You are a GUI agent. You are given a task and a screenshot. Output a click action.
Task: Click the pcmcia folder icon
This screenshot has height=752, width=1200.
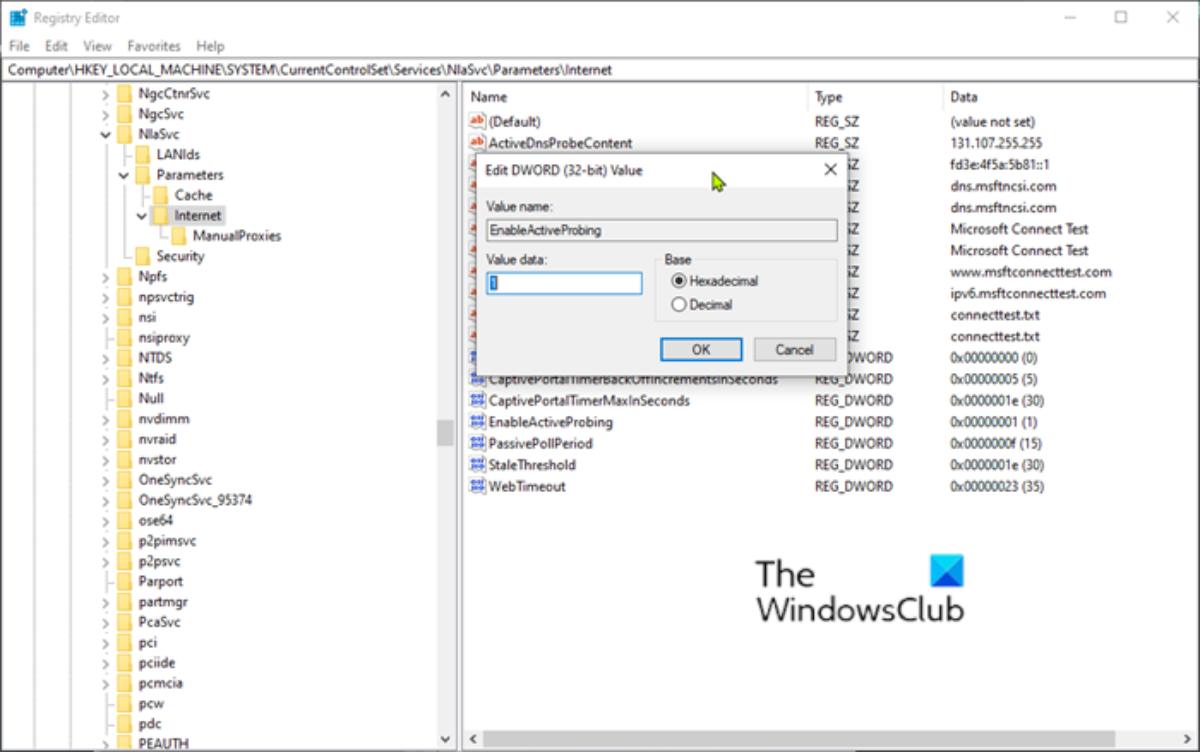tap(124, 683)
